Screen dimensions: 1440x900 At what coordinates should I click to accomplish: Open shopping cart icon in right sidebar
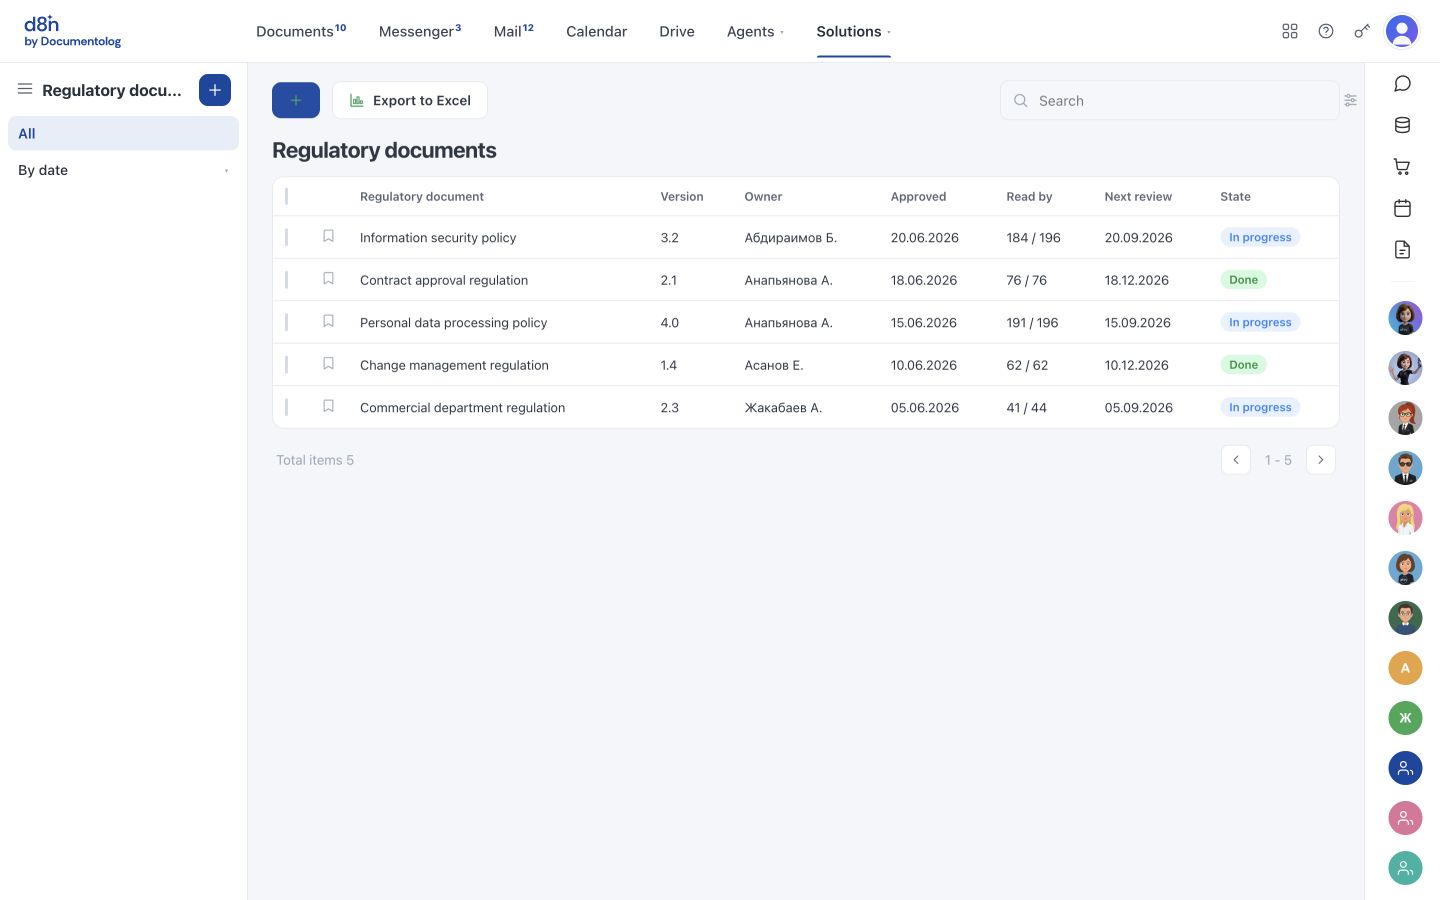coord(1403,167)
